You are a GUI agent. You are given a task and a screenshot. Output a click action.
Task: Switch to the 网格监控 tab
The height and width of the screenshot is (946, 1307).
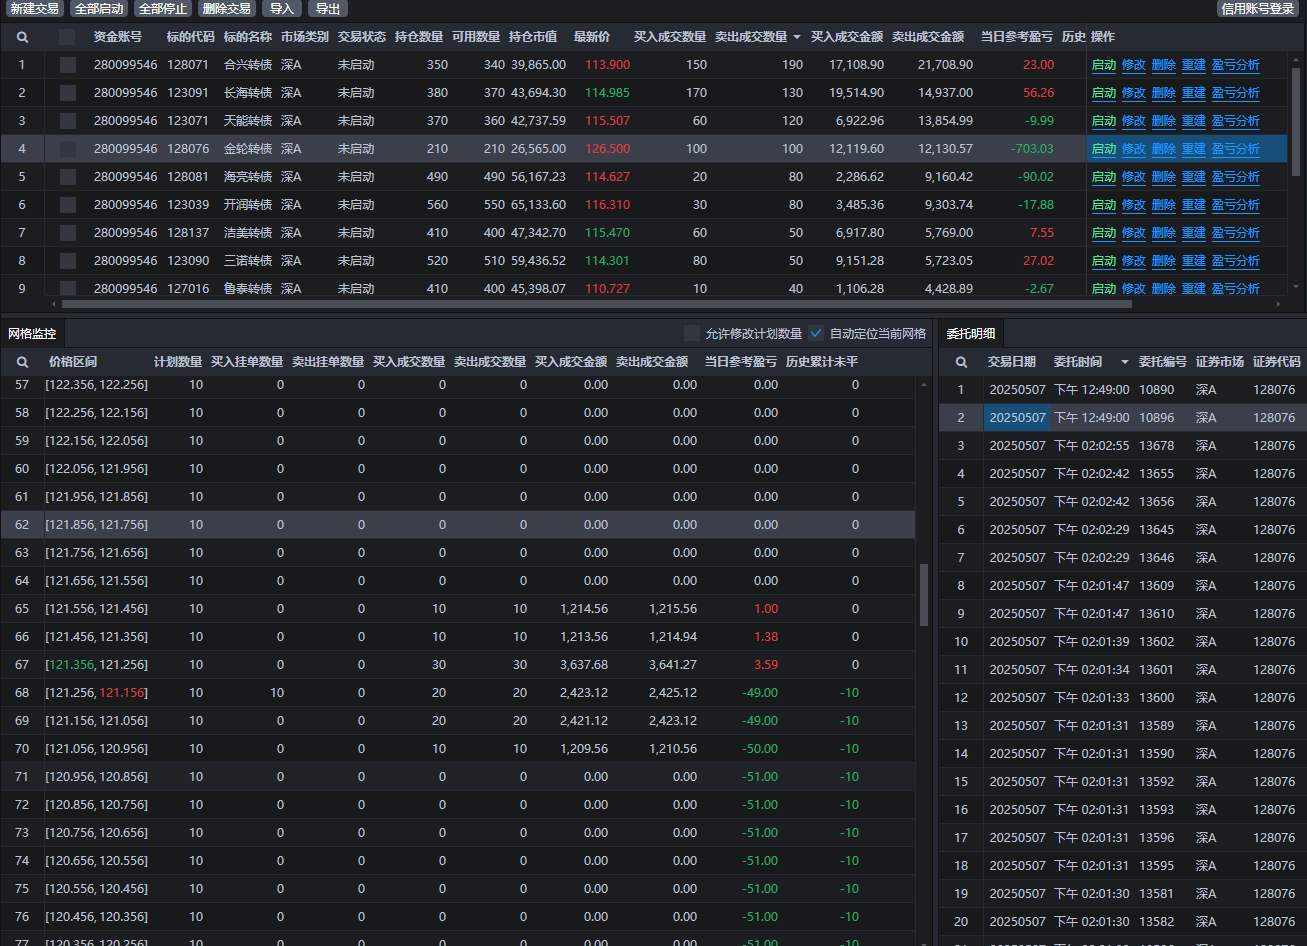[32, 333]
